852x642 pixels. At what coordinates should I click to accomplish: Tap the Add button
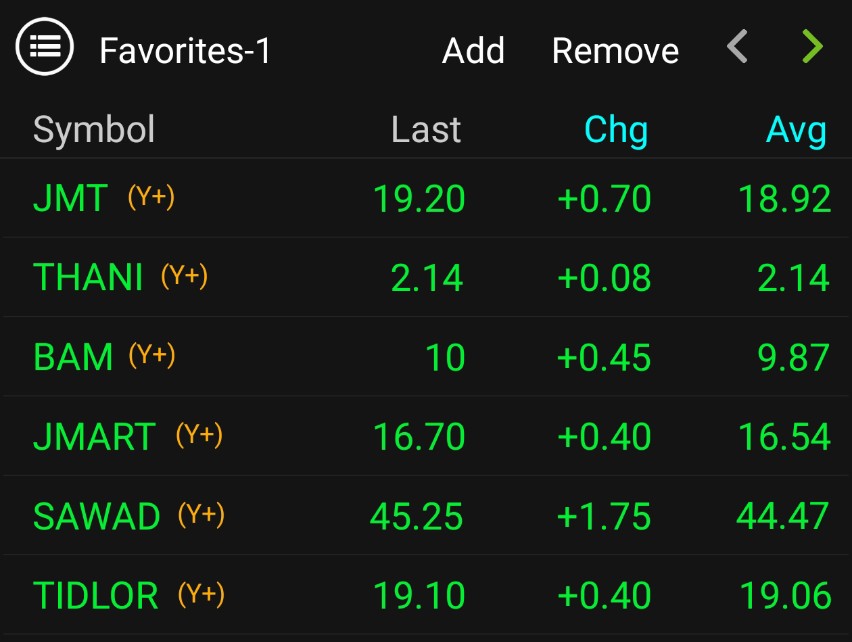473,51
